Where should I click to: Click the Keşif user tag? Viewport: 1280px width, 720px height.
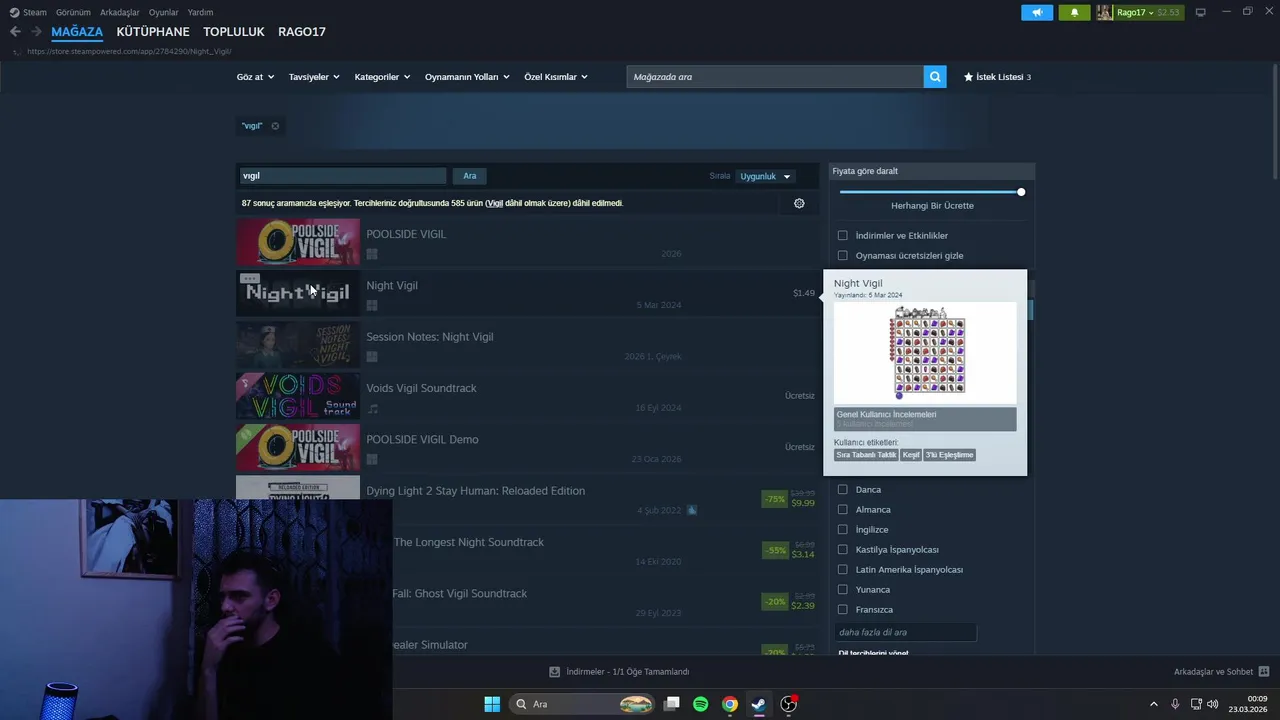[x=911, y=455]
